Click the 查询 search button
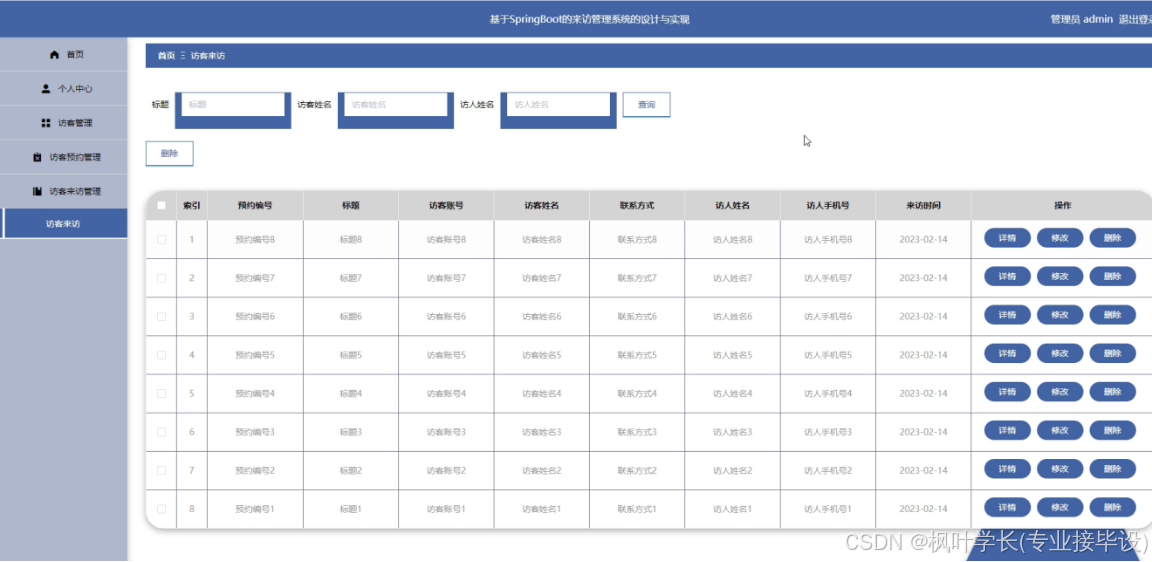Screen dimensions: 1152x562 (x=647, y=104)
